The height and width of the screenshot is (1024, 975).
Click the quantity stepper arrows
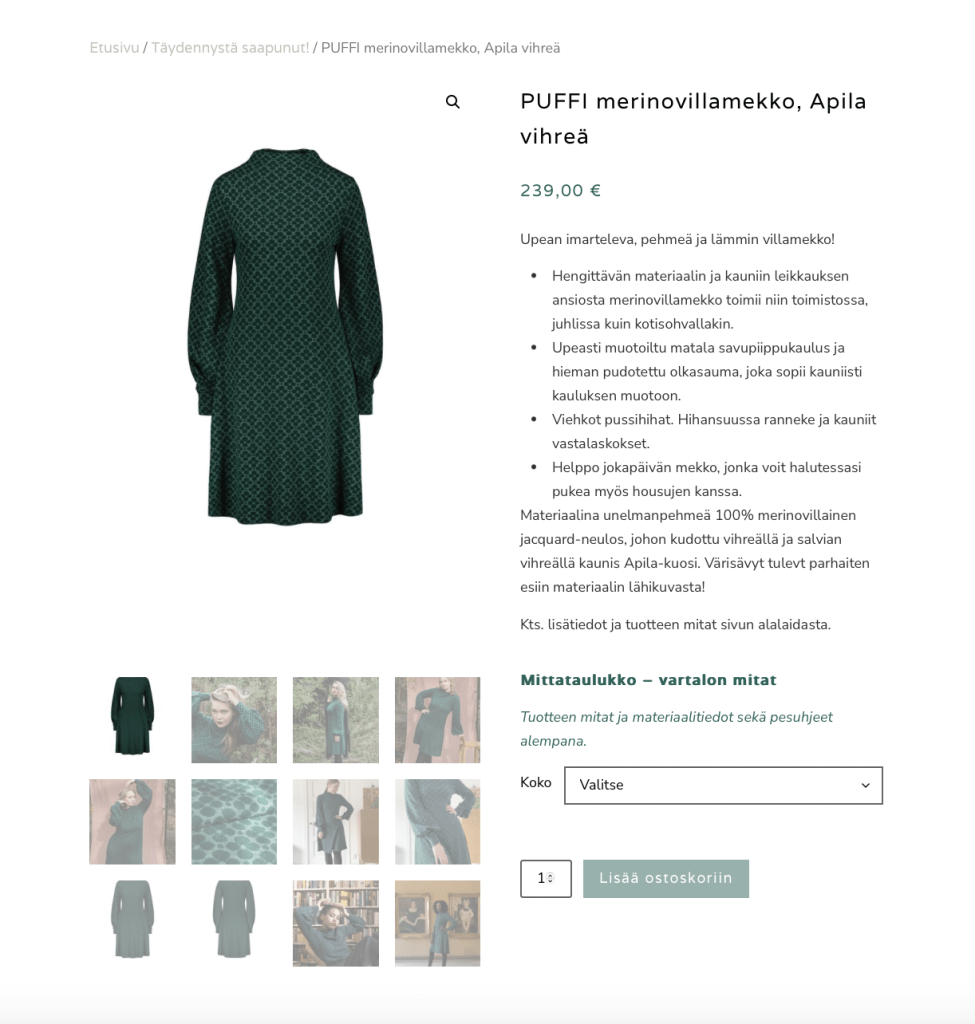[x=551, y=878]
